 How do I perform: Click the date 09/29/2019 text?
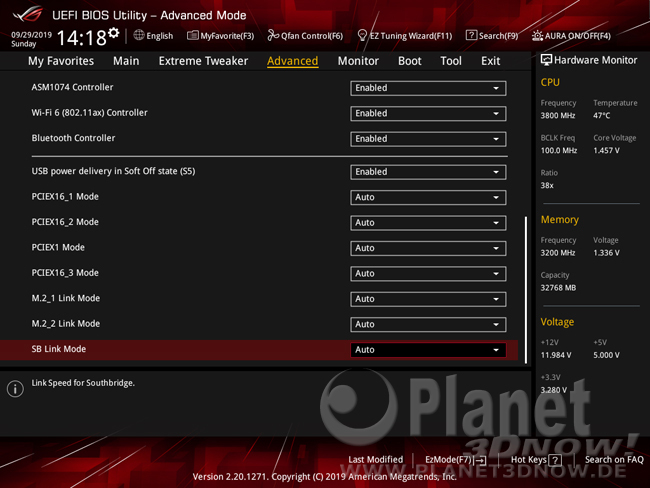(32, 34)
